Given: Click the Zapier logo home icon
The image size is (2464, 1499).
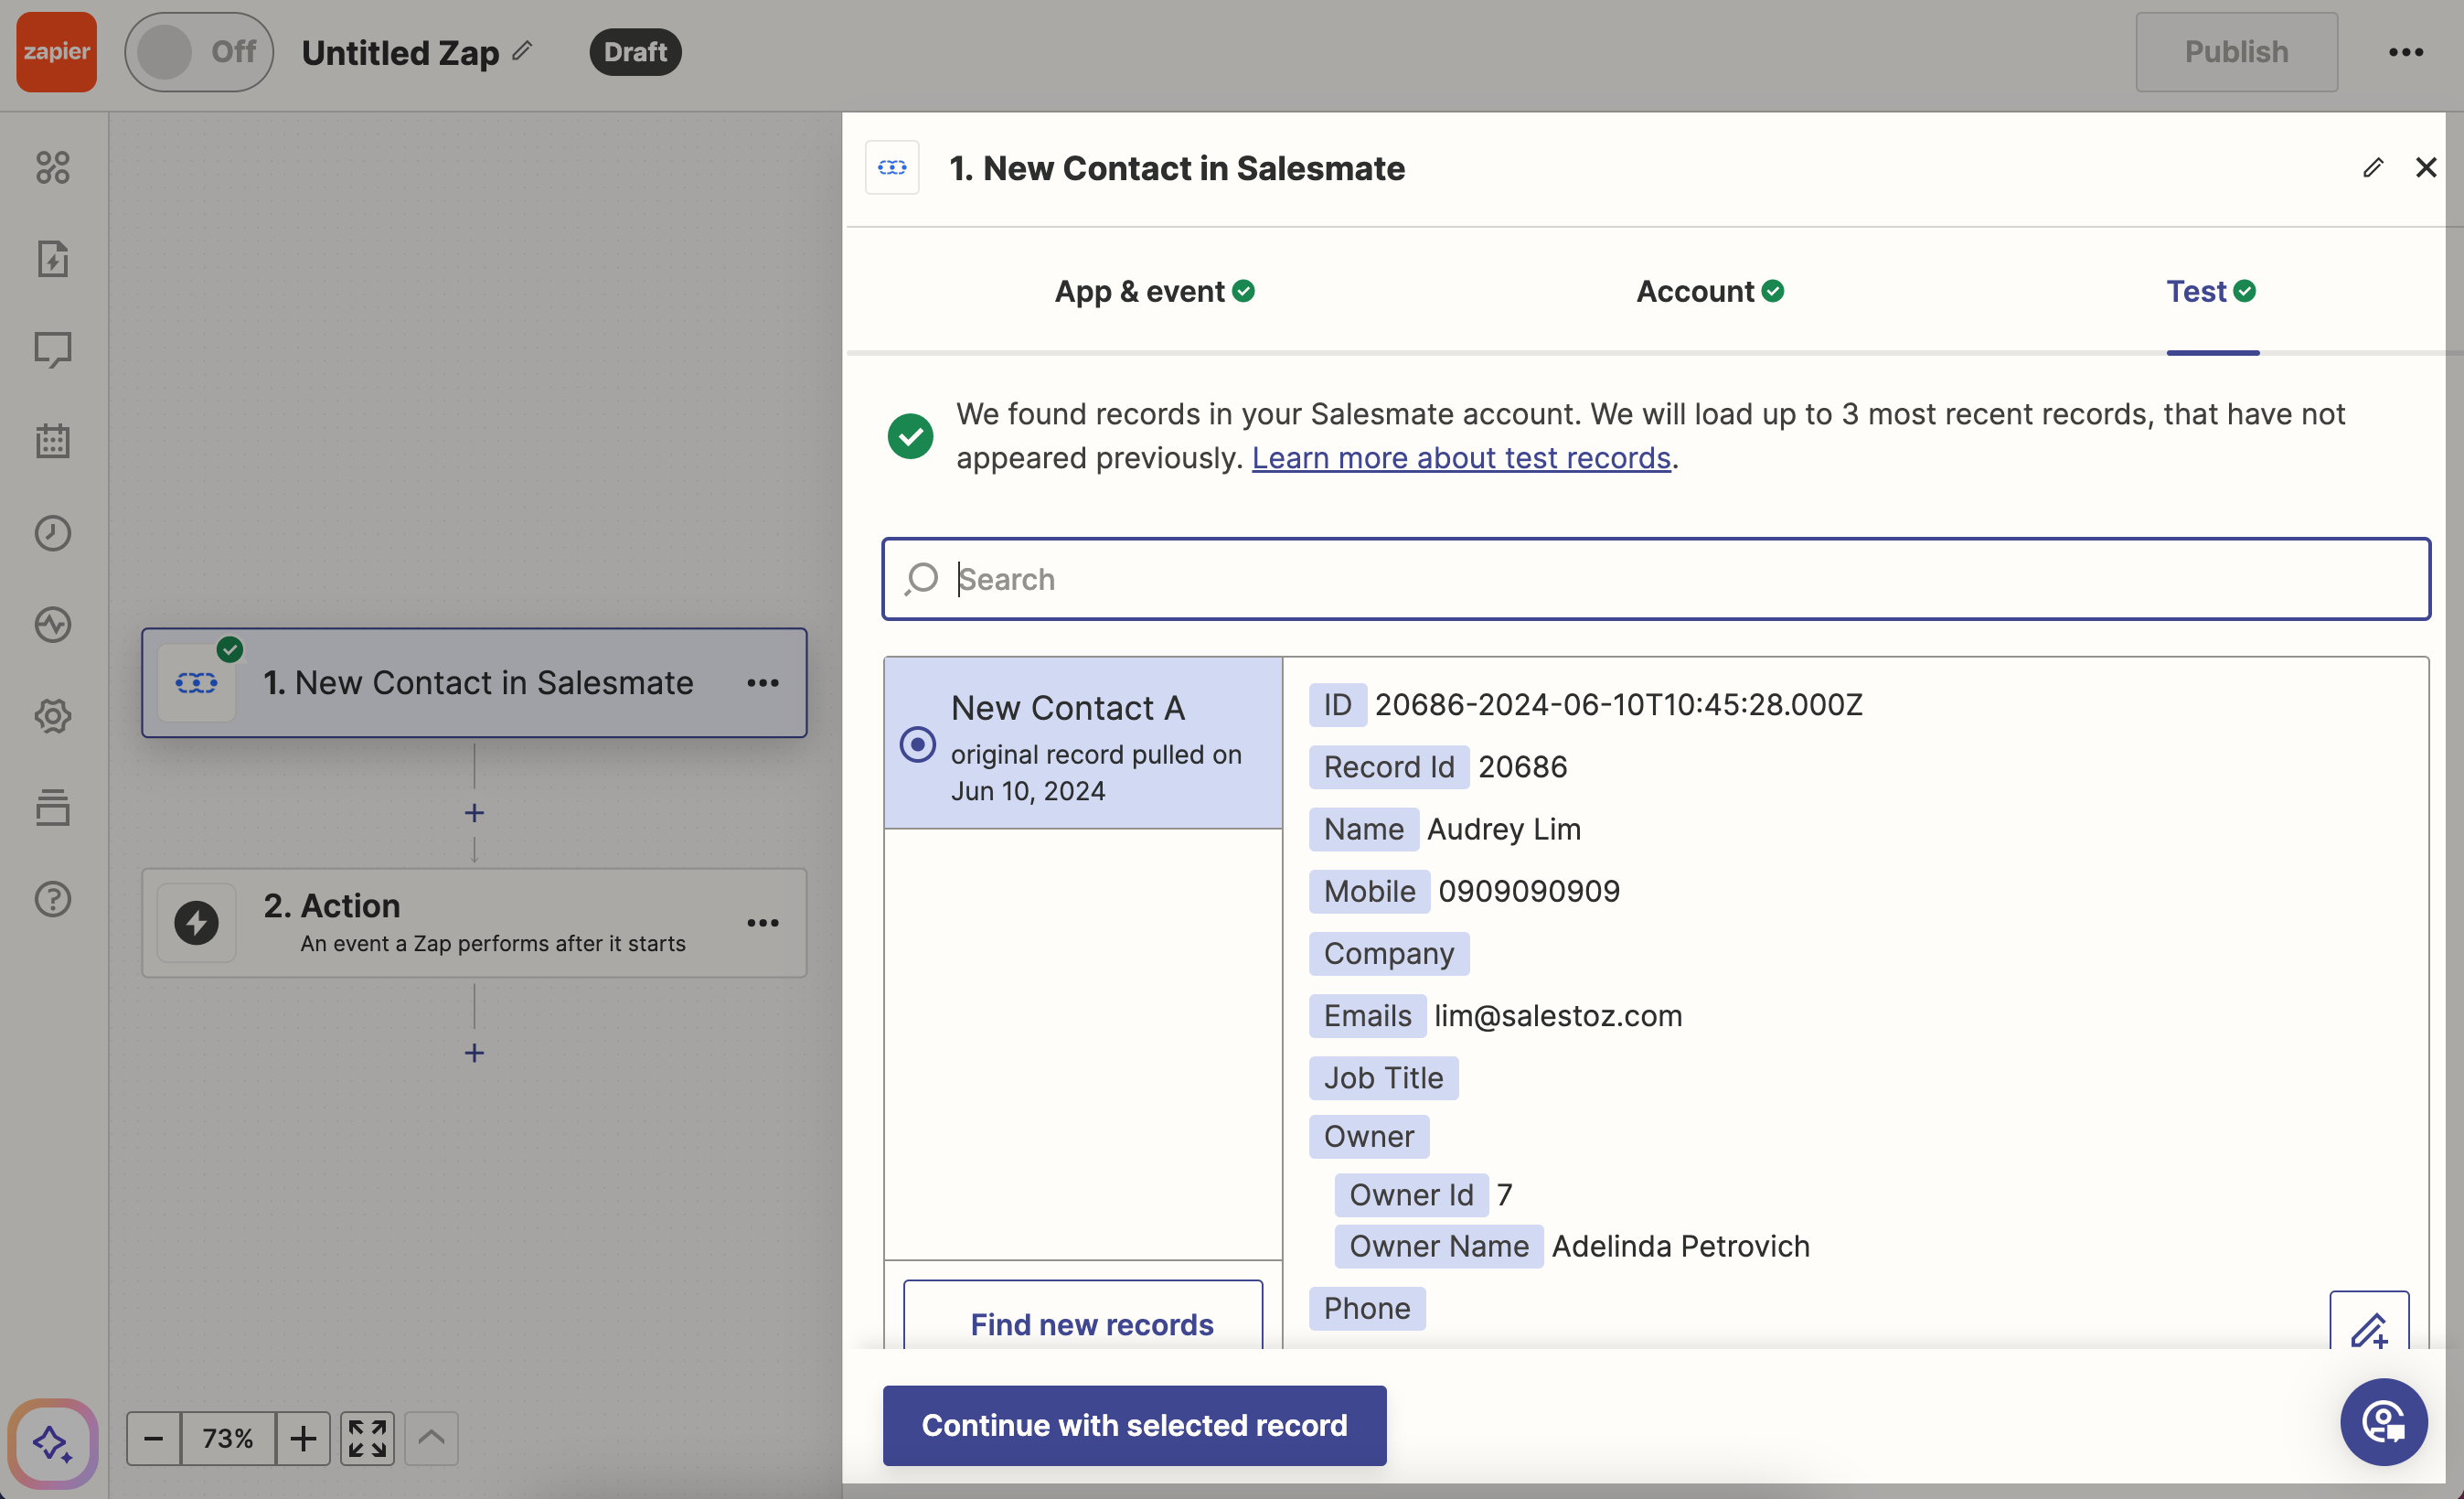Looking at the screenshot, I should [x=56, y=52].
